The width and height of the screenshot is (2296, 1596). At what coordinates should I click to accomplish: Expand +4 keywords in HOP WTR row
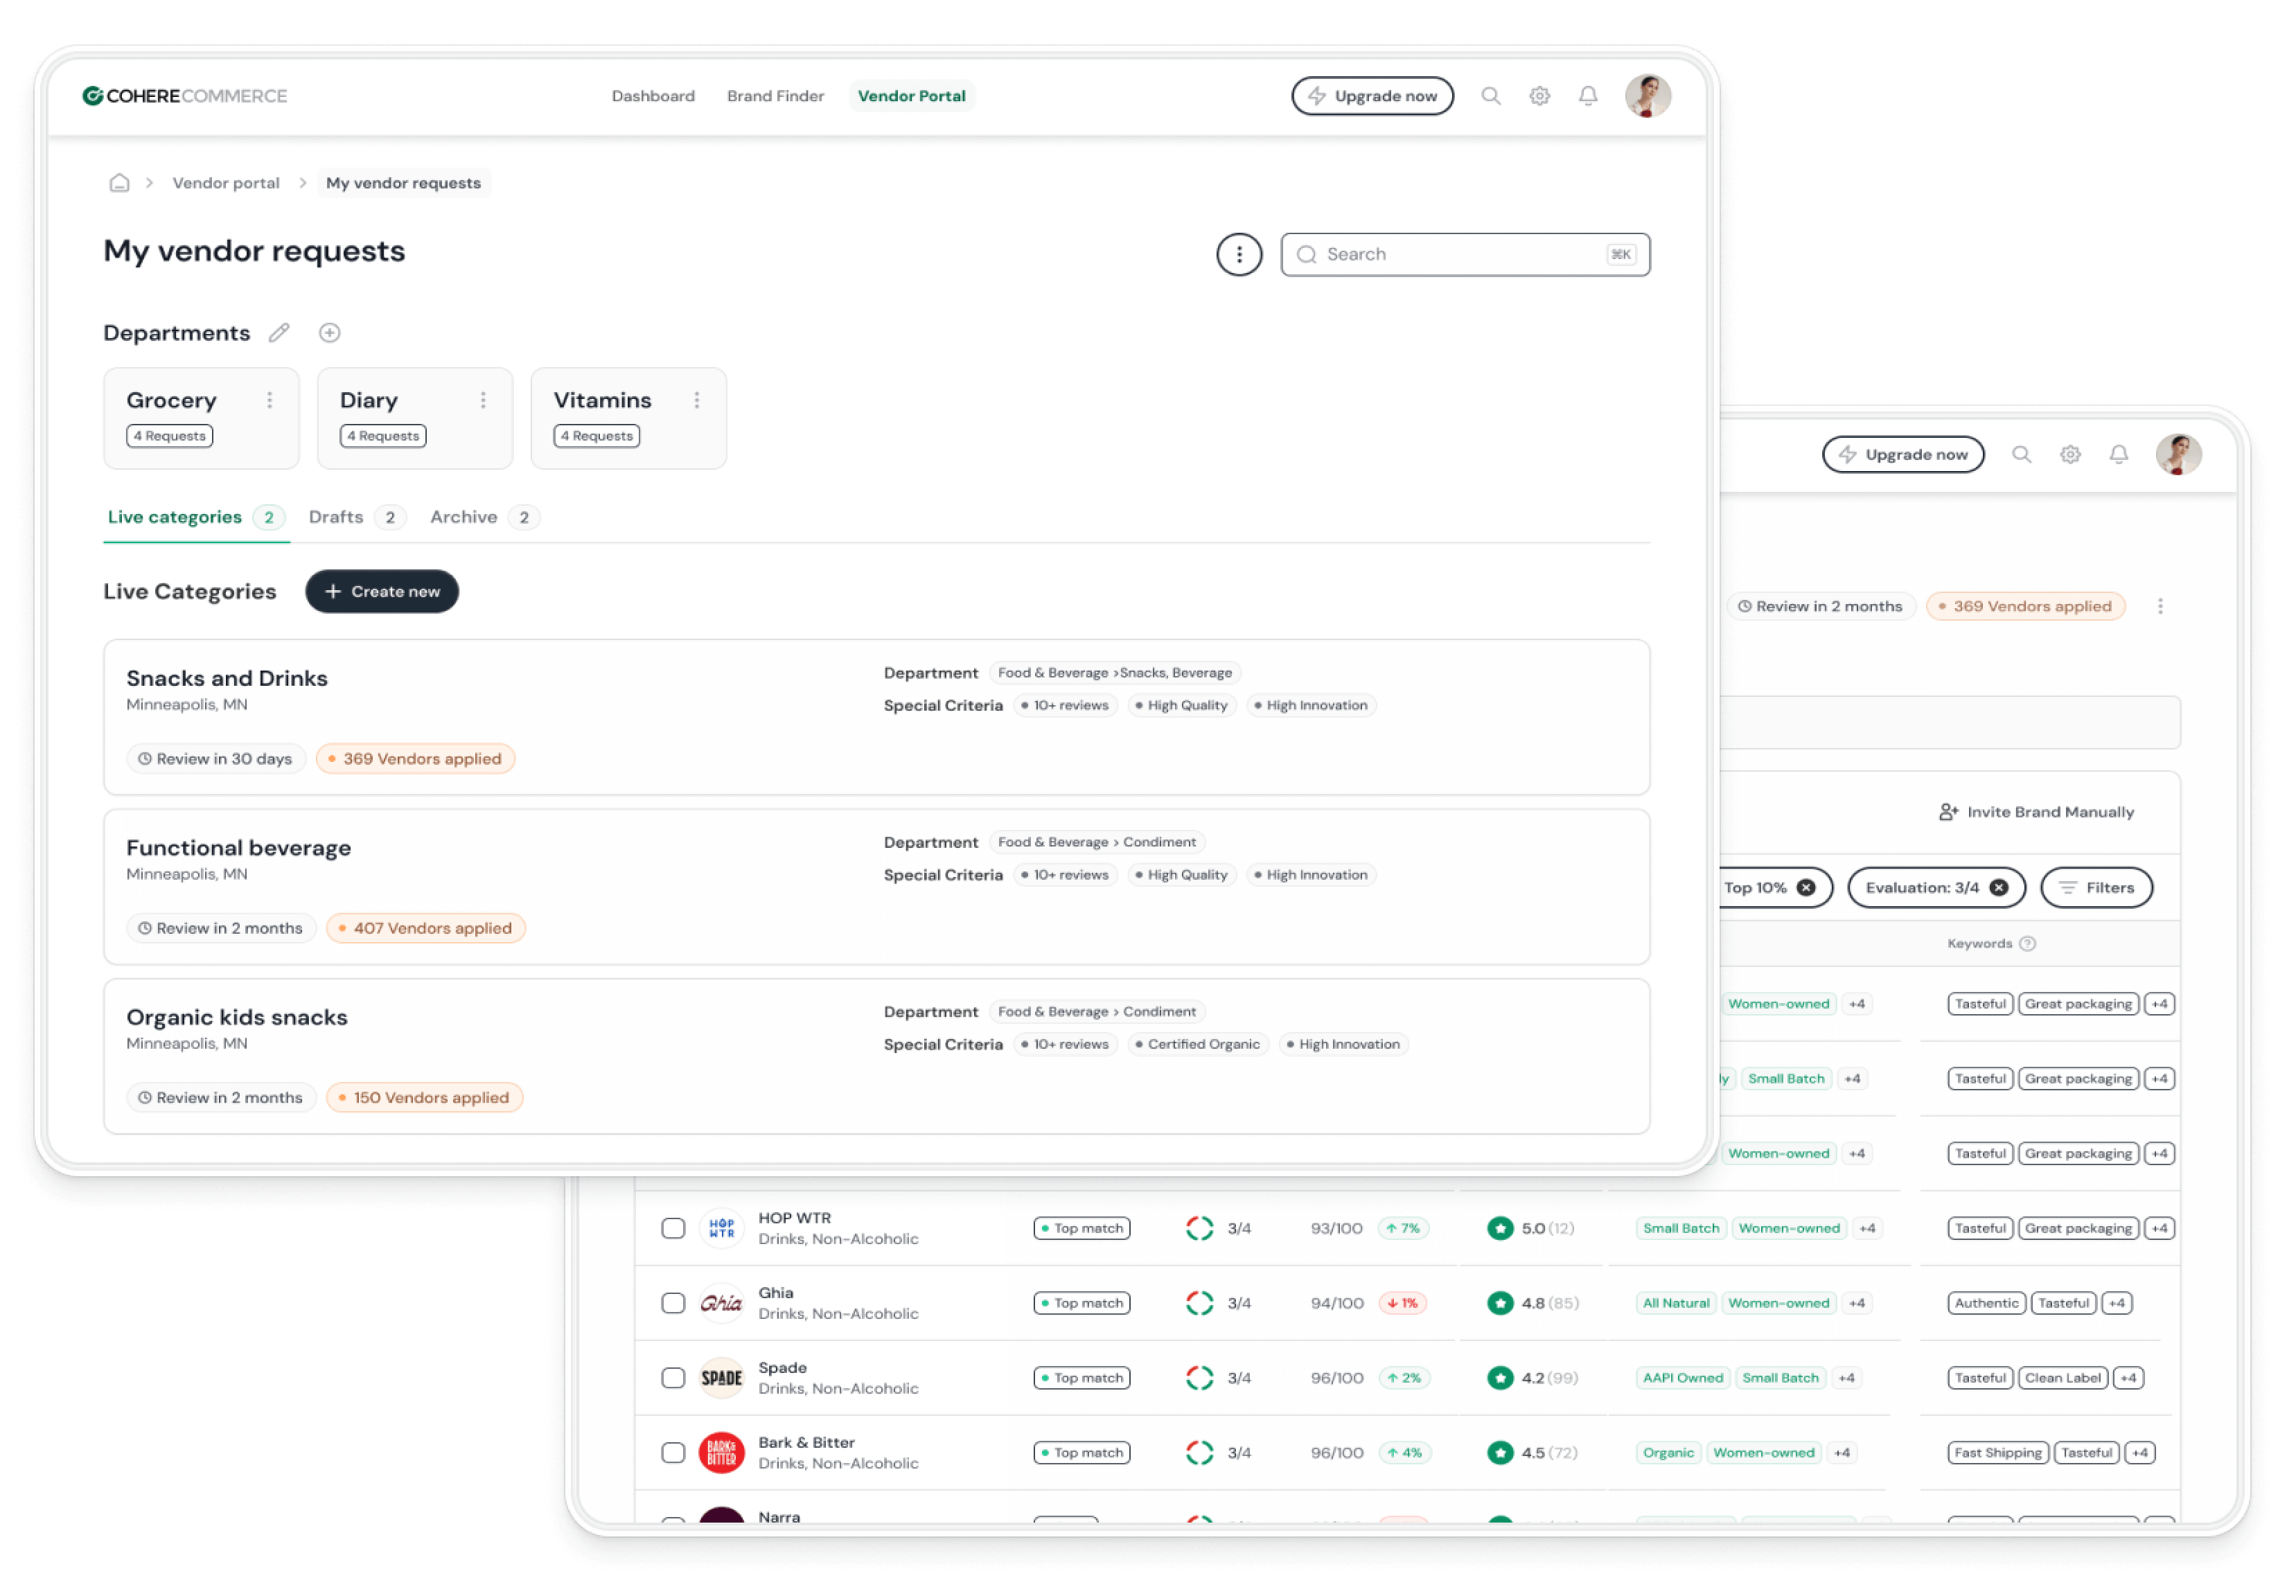pyautogui.click(x=2160, y=1229)
